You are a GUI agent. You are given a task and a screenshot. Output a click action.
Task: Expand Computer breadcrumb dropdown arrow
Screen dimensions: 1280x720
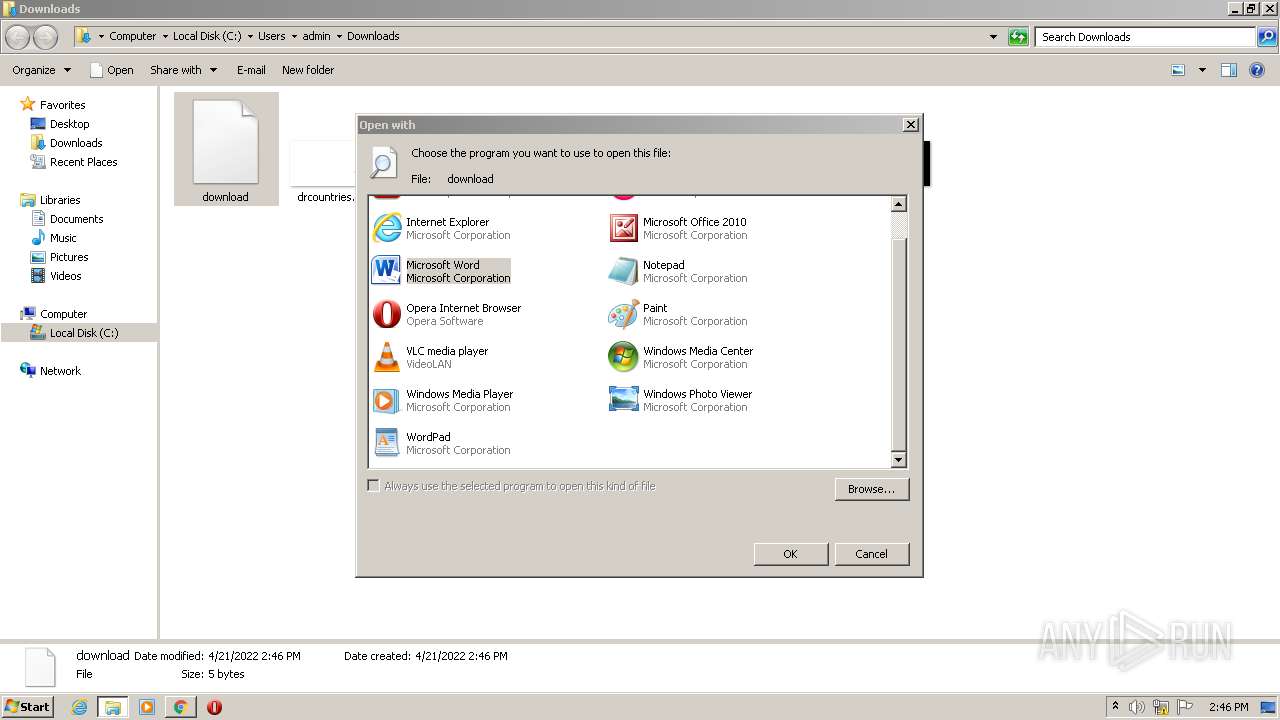(x=165, y=36)
